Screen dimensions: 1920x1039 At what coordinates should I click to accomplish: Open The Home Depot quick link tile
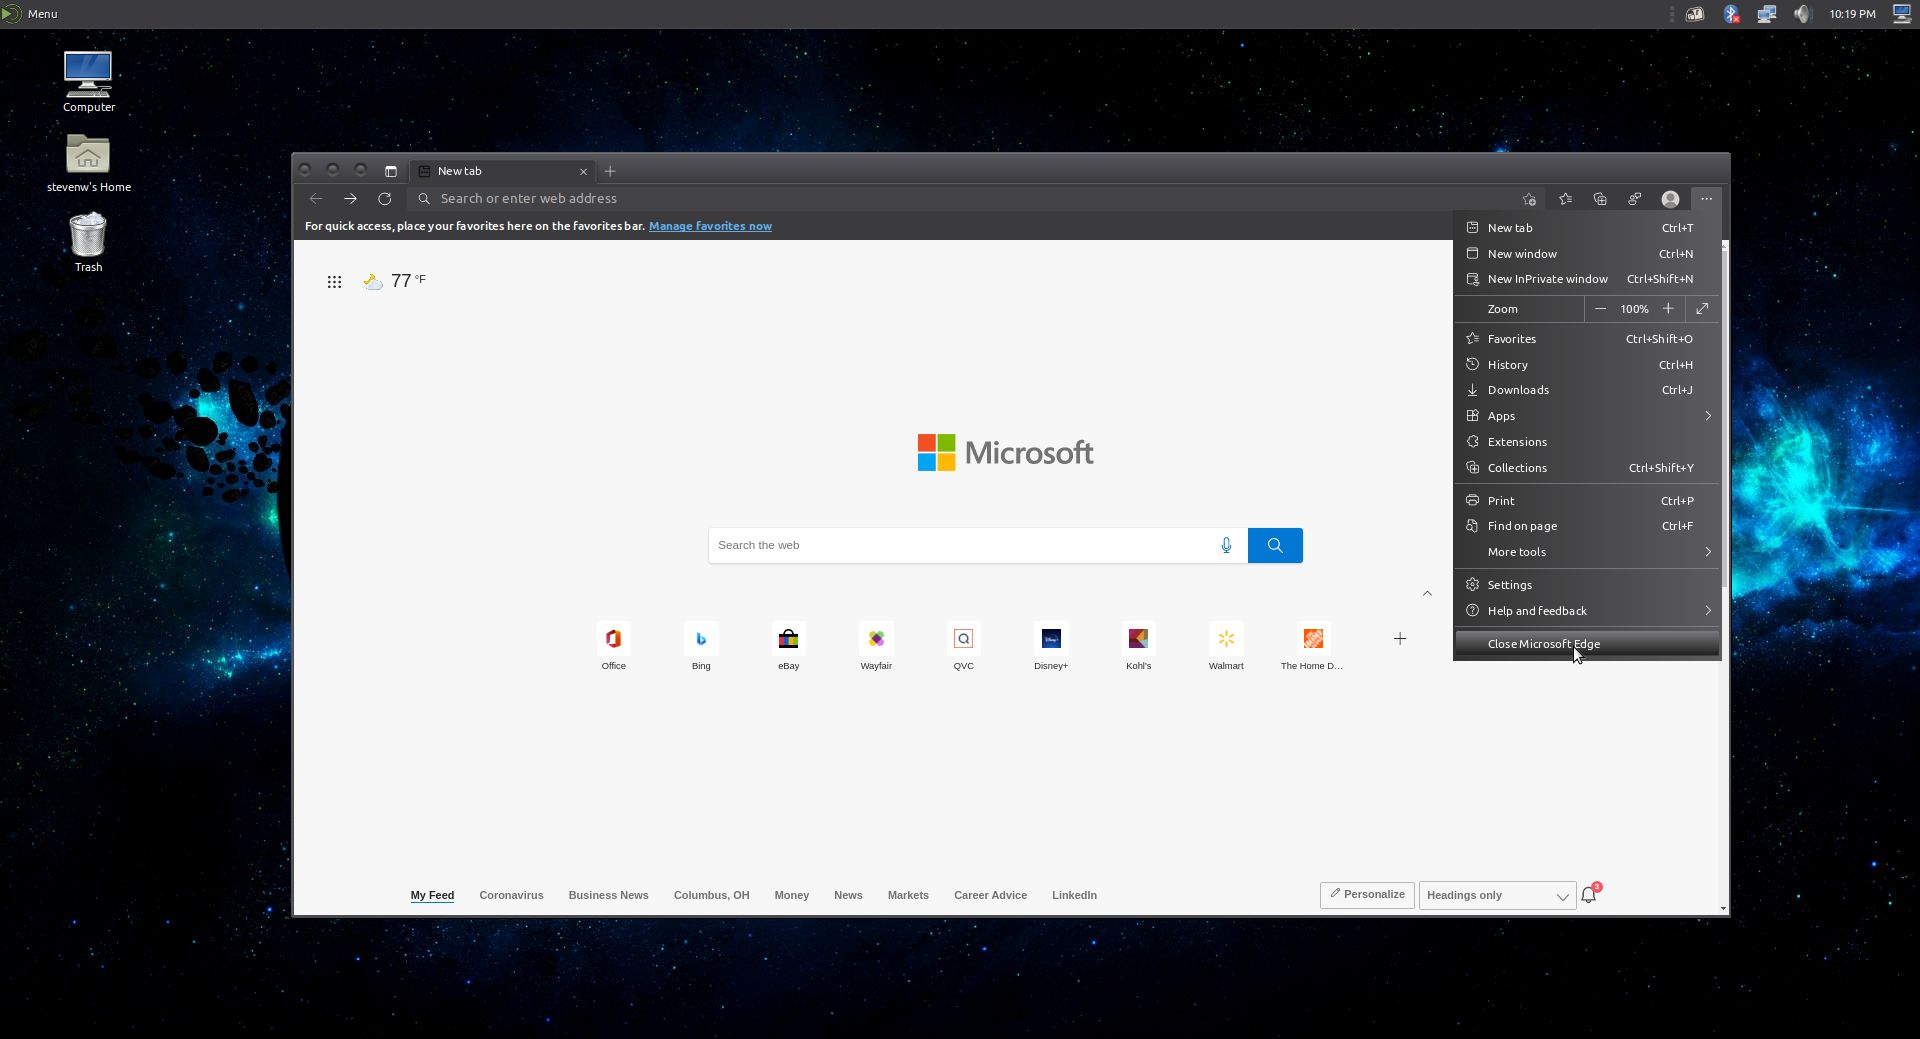pyautogui.click(x=1313, y=647)
